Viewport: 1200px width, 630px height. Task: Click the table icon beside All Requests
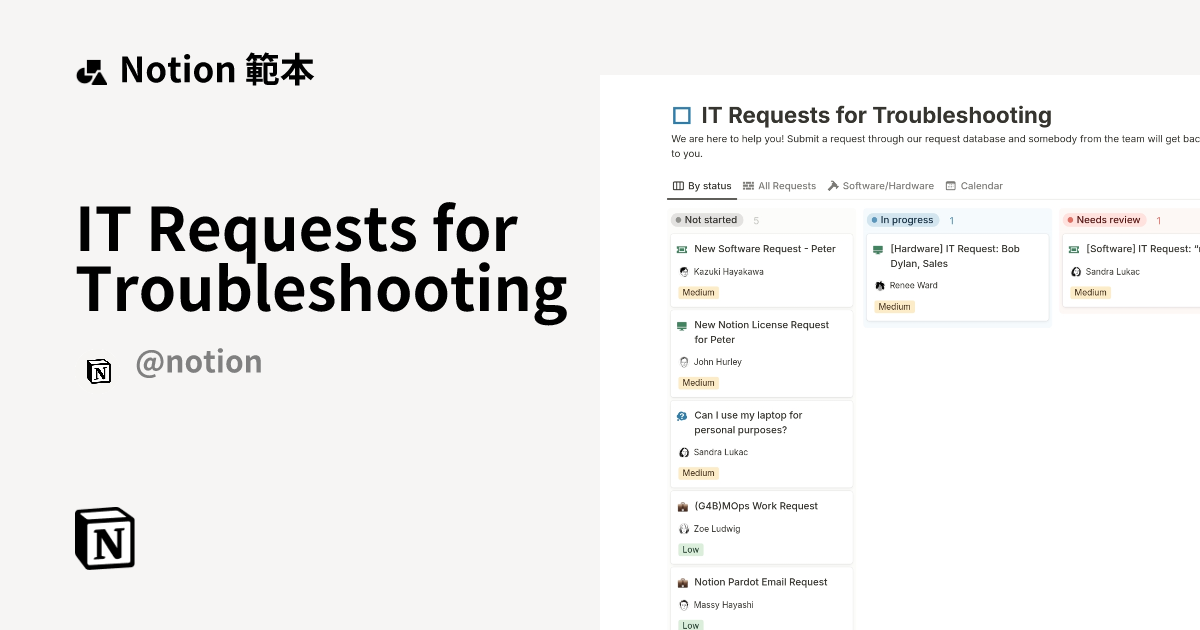748,185
